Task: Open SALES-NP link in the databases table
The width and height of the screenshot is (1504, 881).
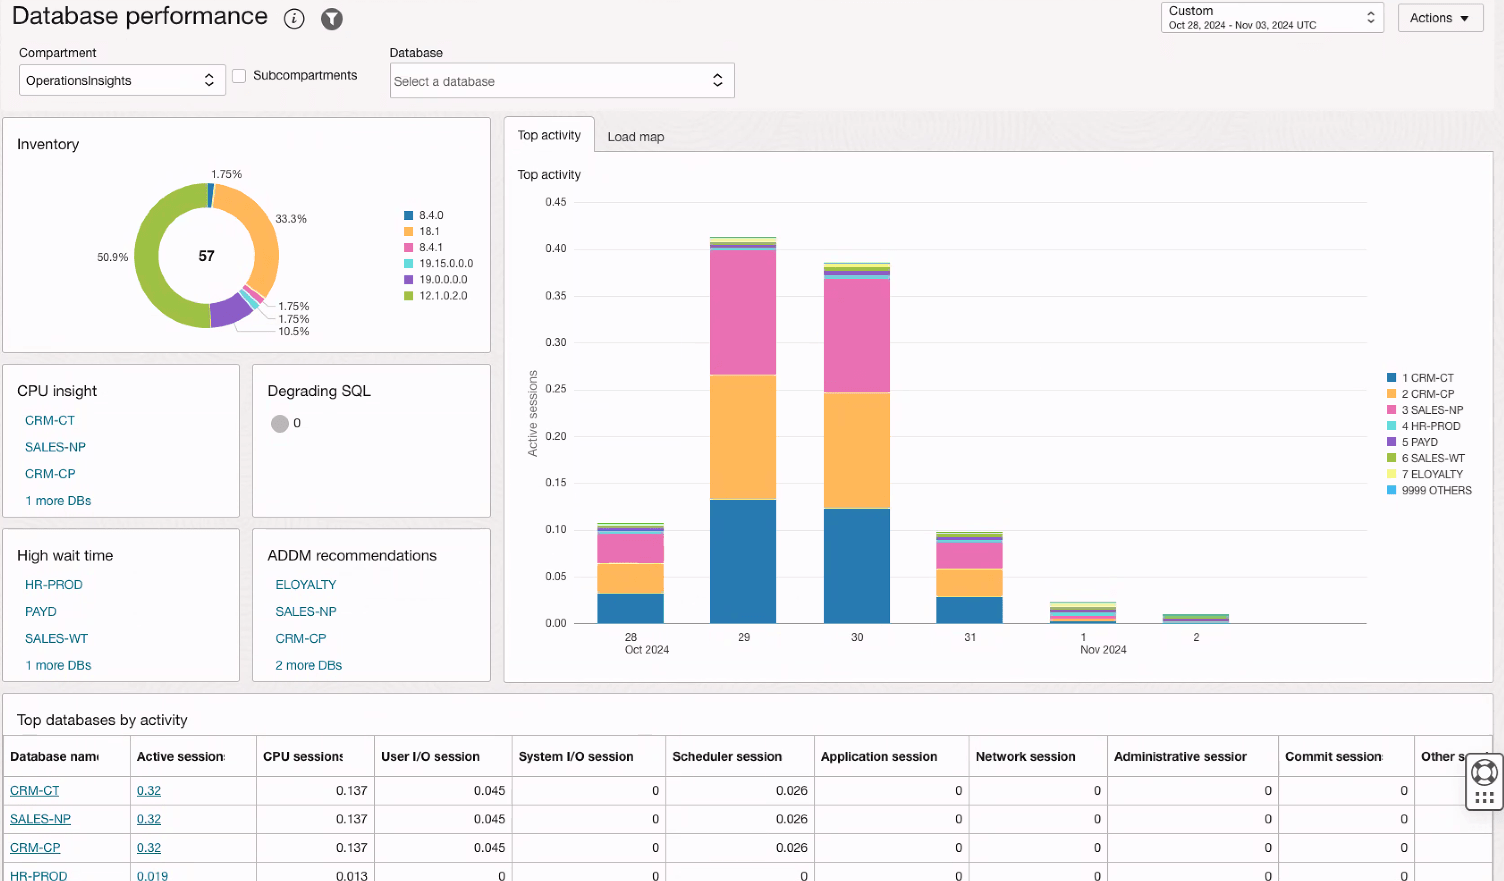Action: pos(40,819)
